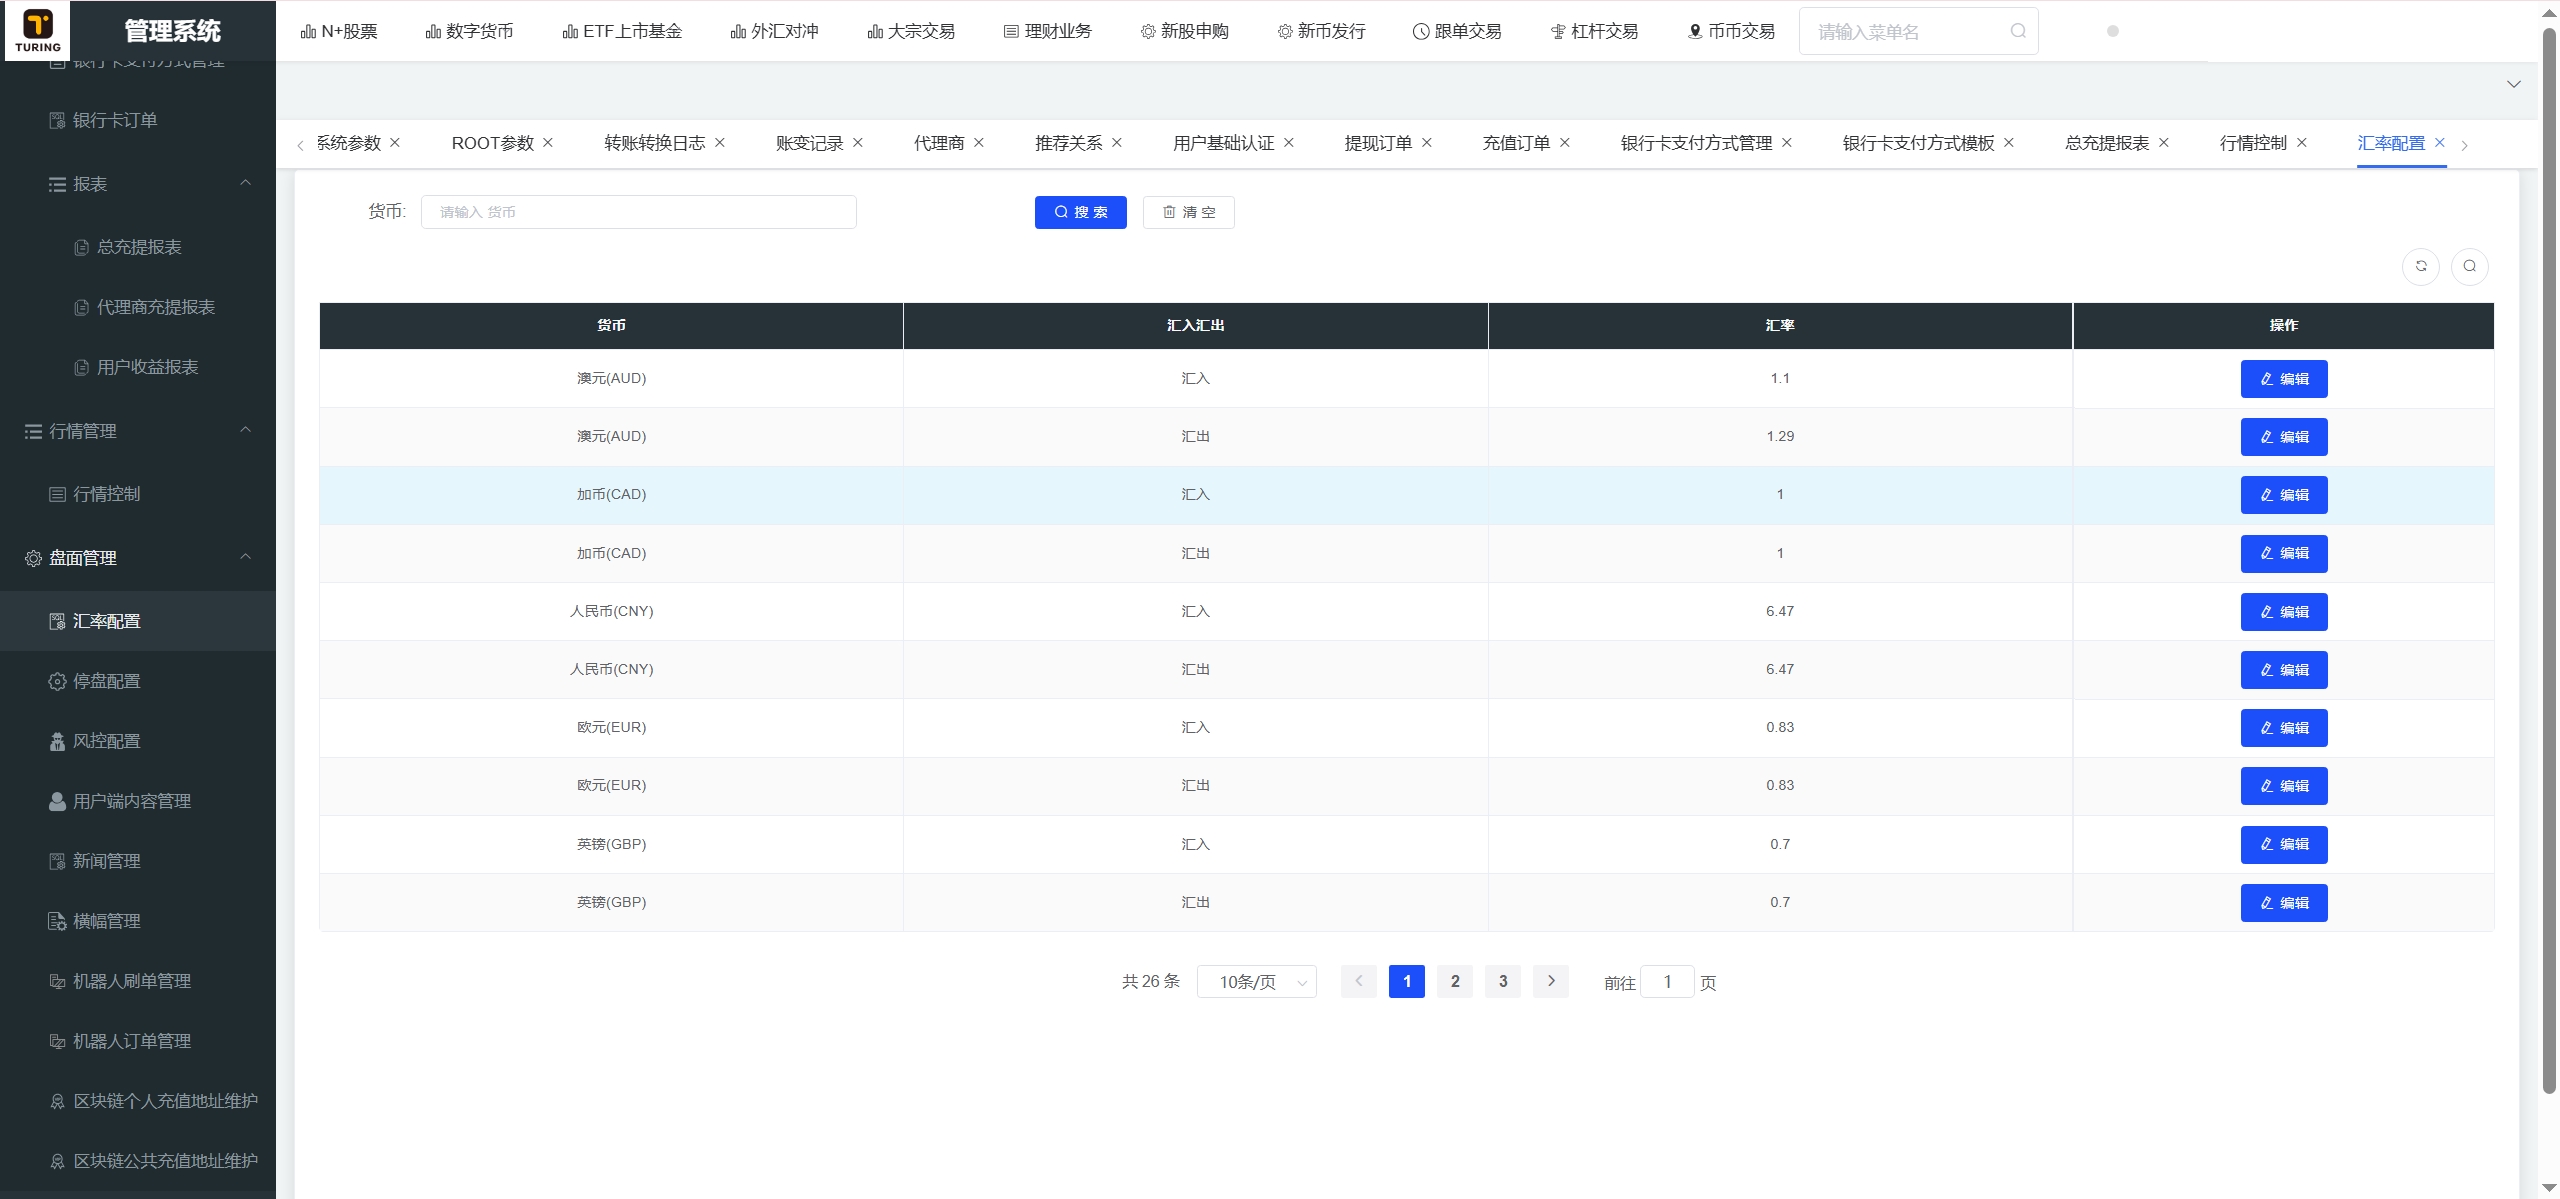Open the 10条/页 page size dropdown
This screenshot has width=2560, height=1199.
point(1256,982)
